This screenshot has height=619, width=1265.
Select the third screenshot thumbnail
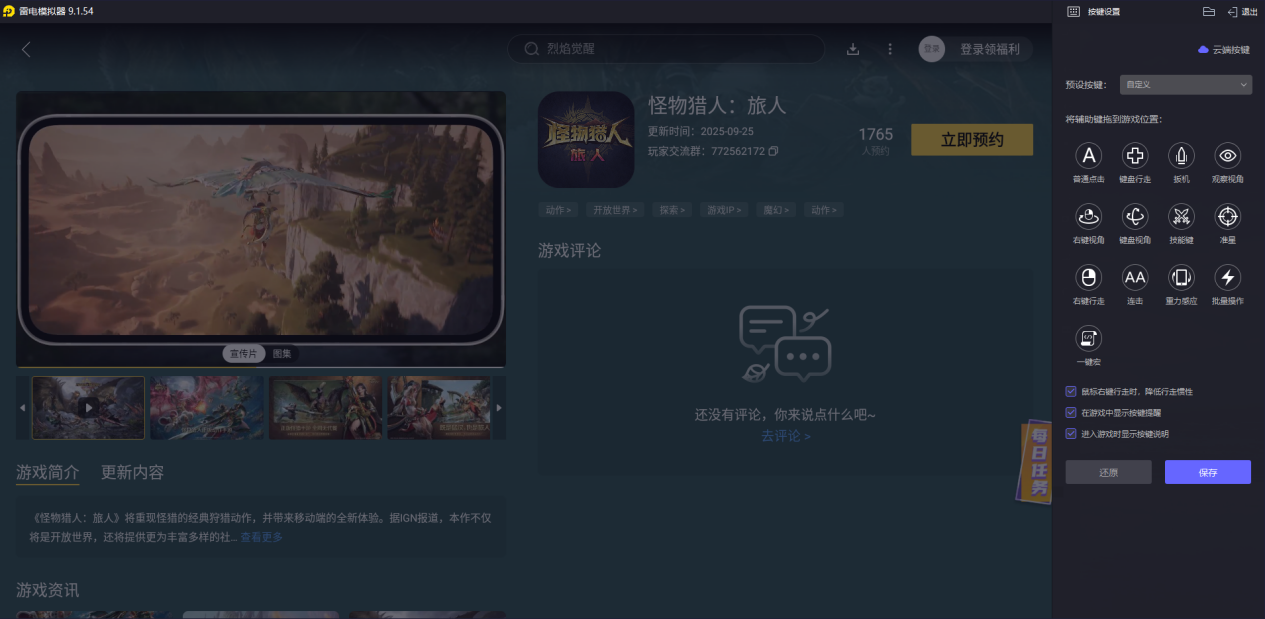point(325,407)
